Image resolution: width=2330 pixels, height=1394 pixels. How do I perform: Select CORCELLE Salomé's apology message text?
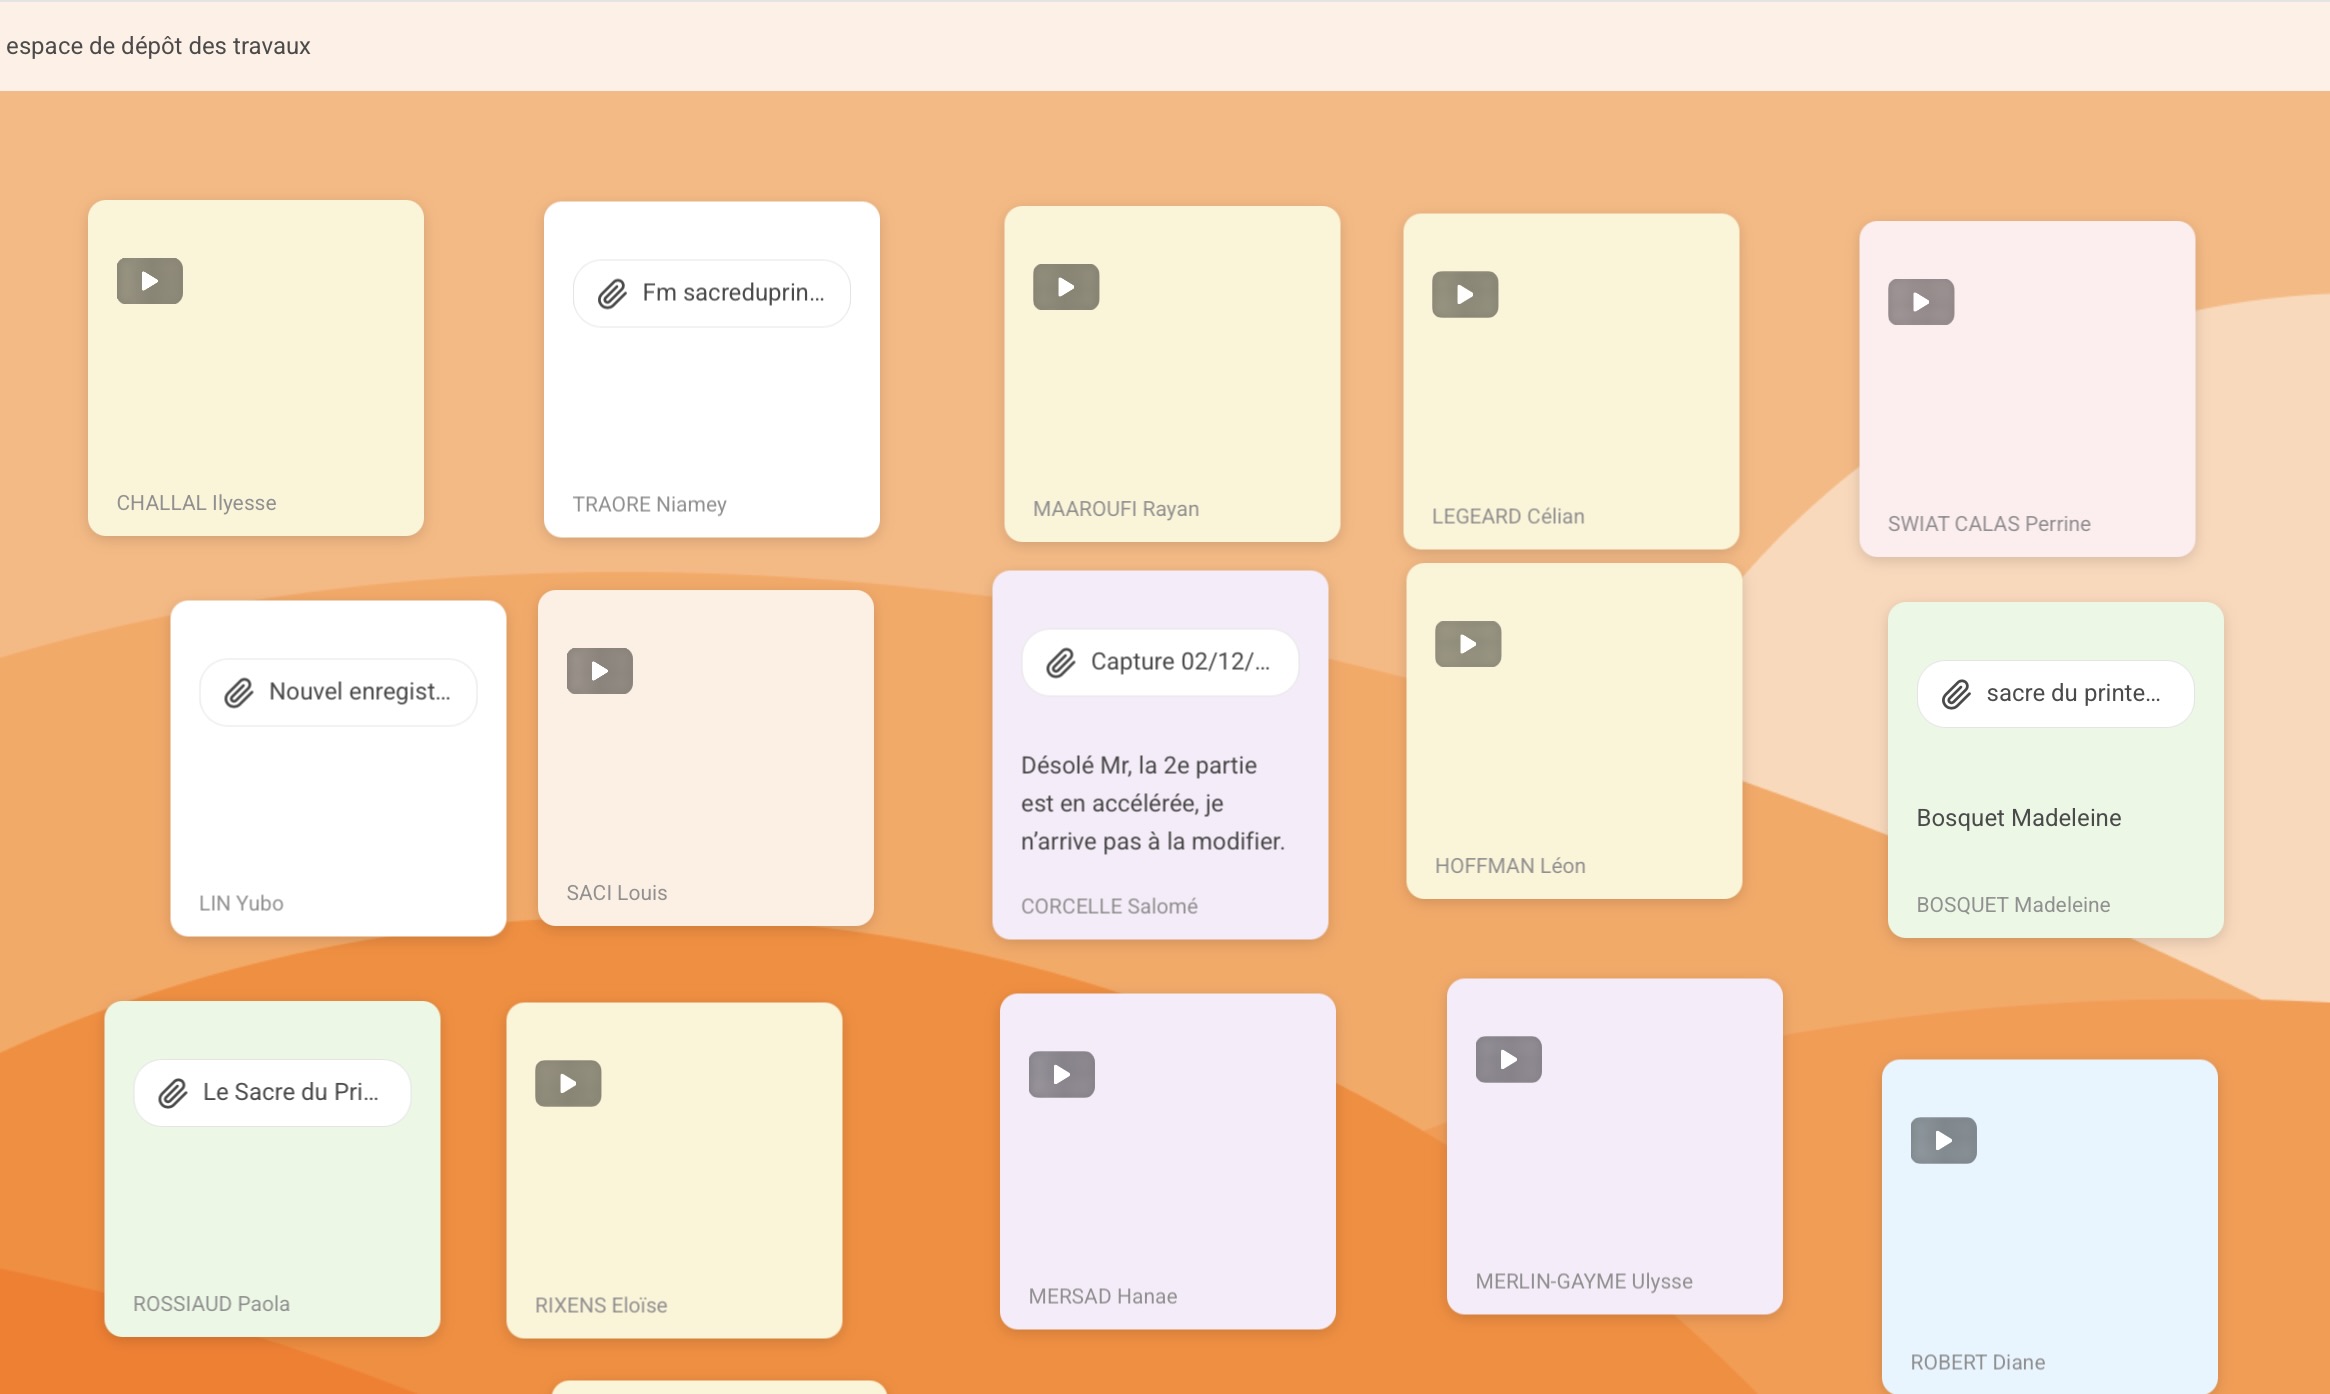click(x=1152, y=803)
